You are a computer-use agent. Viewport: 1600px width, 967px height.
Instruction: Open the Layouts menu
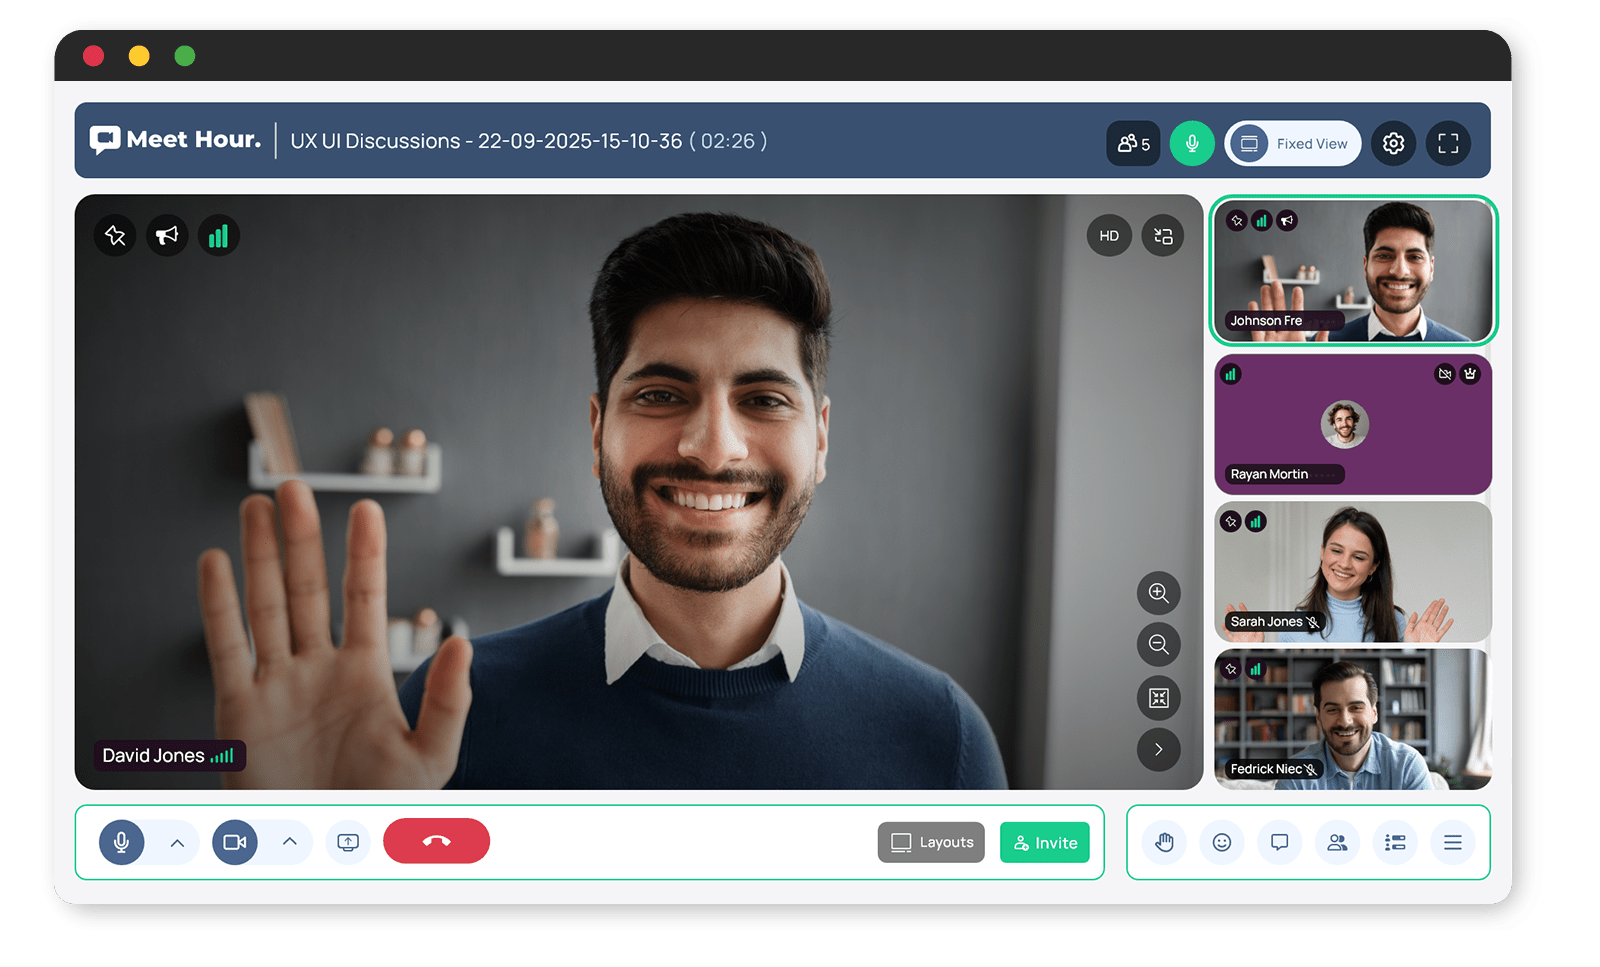(931, 843)
